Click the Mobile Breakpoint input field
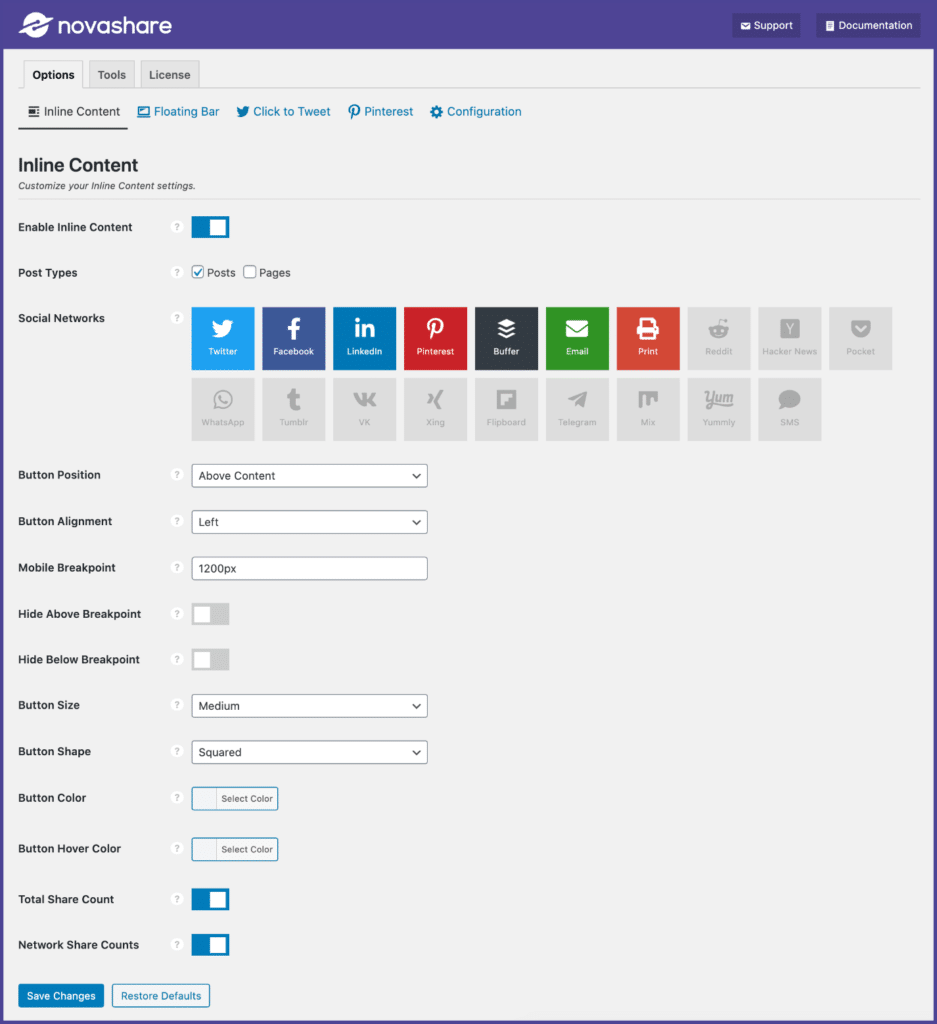The width and height of the screenshot is (937, 1024). [309, 568]
